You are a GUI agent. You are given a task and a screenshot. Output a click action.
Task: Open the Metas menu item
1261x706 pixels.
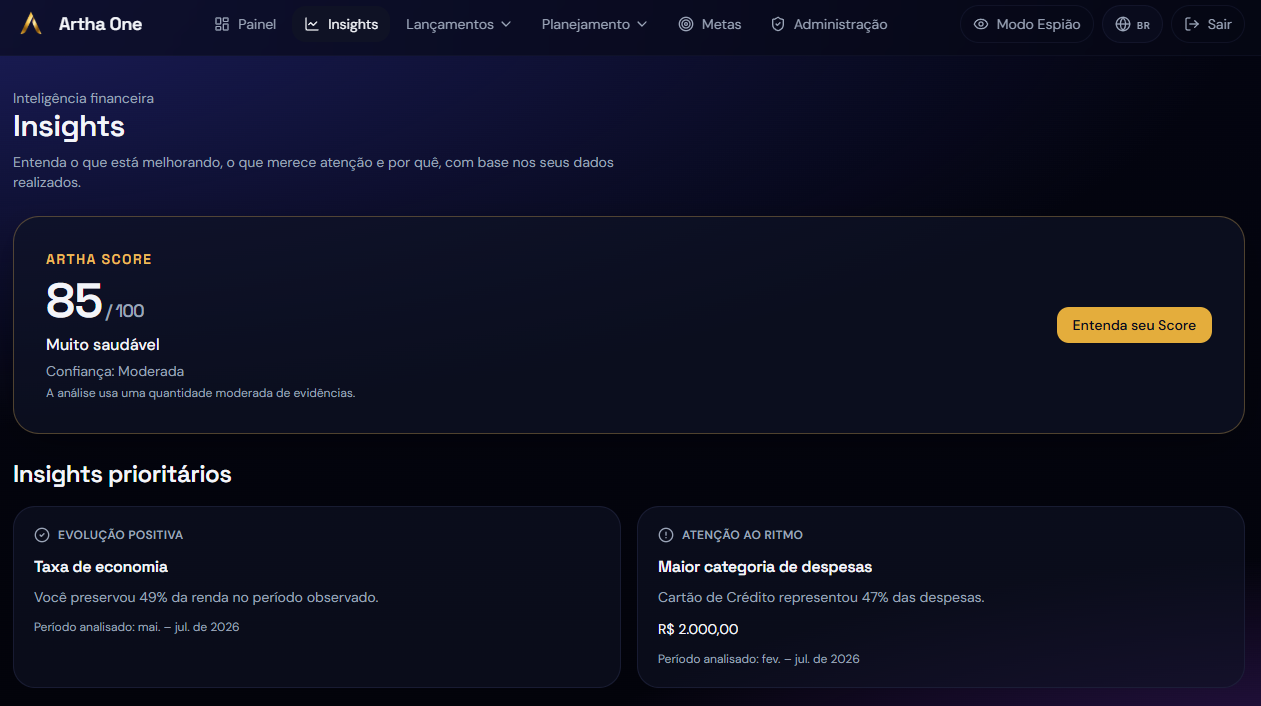pos(710,24)
